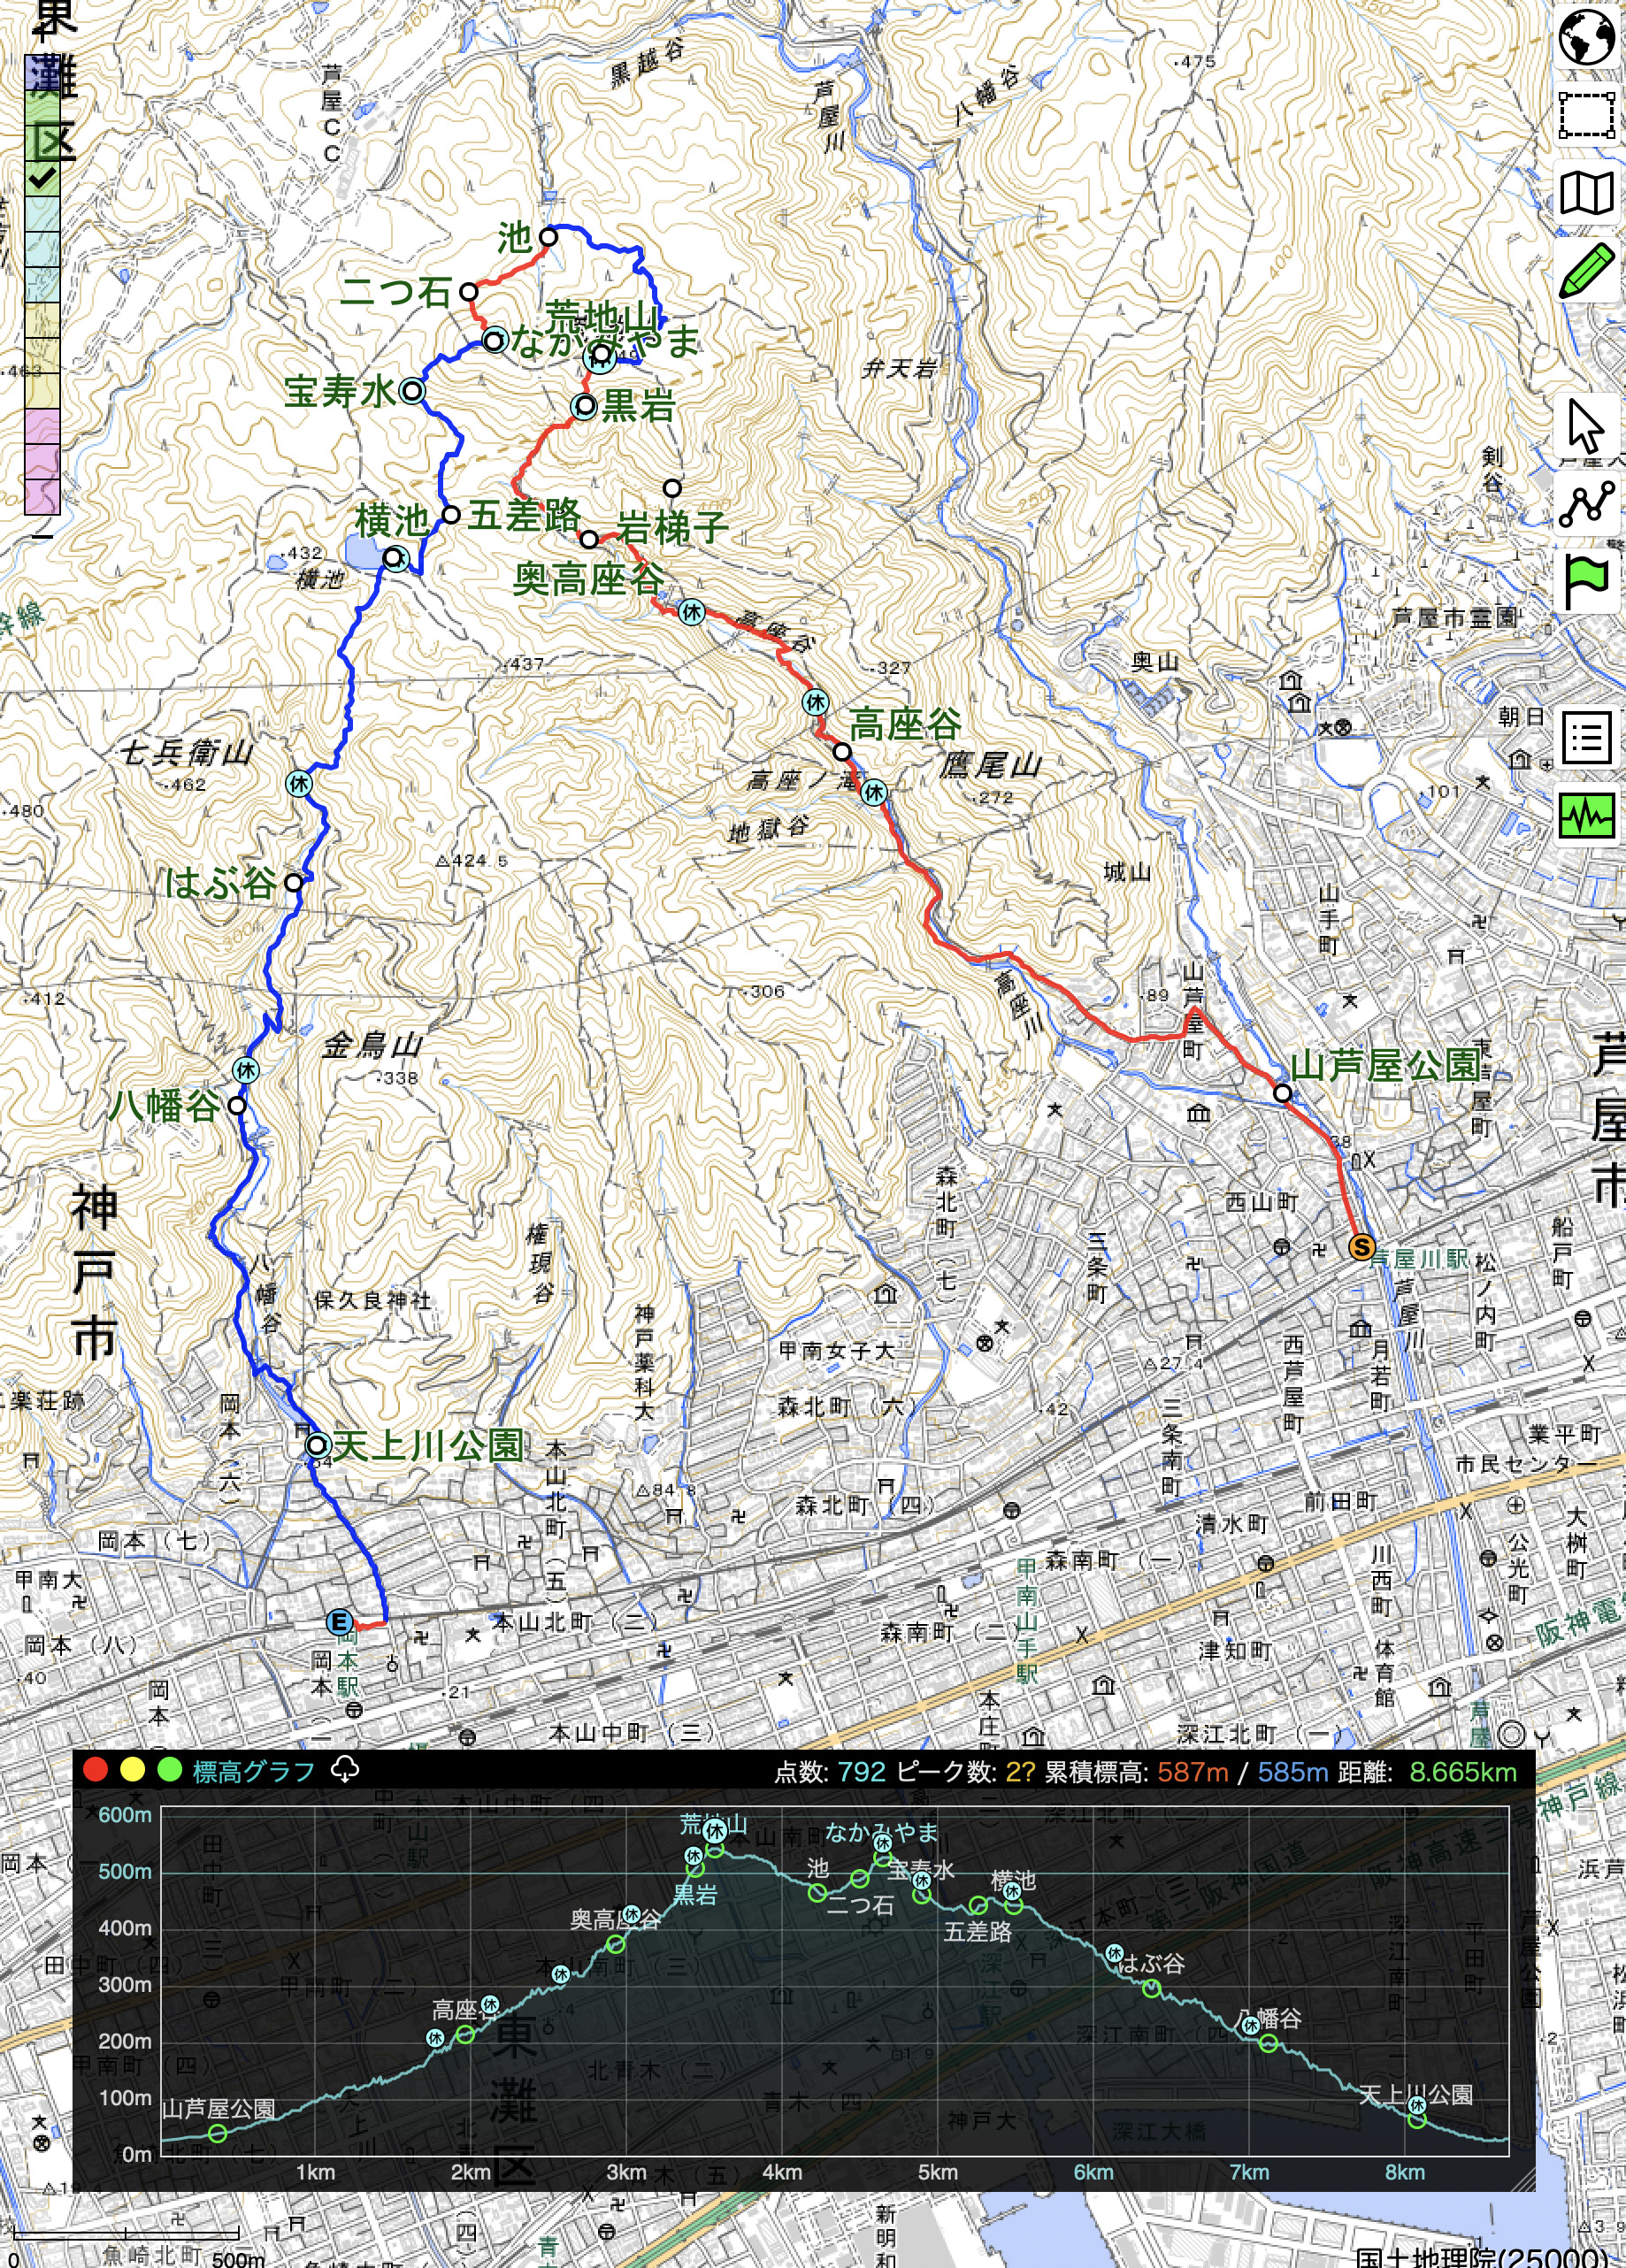This screenshot has height=2268, width=1626.
Task: Click the globe world map icon
Action: (1587, 38)
